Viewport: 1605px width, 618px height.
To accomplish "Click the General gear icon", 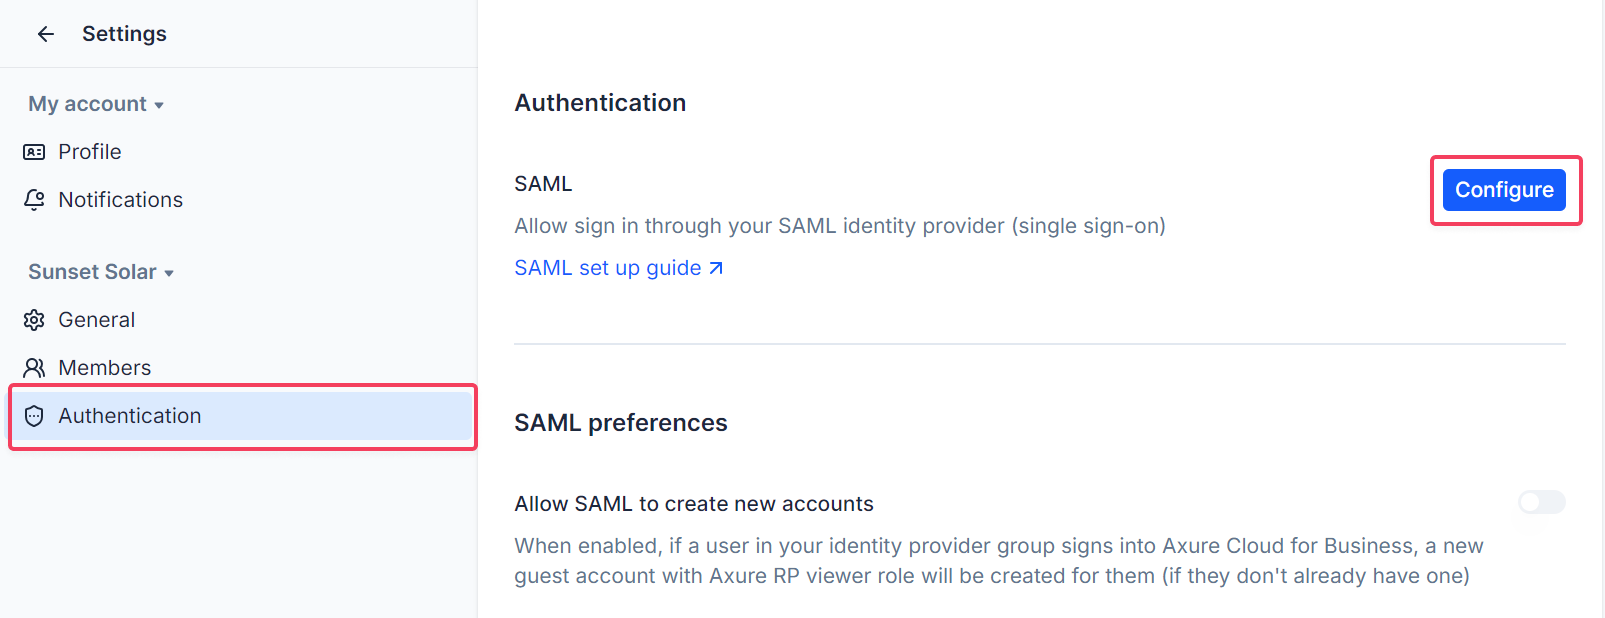I will coord(34,320).
